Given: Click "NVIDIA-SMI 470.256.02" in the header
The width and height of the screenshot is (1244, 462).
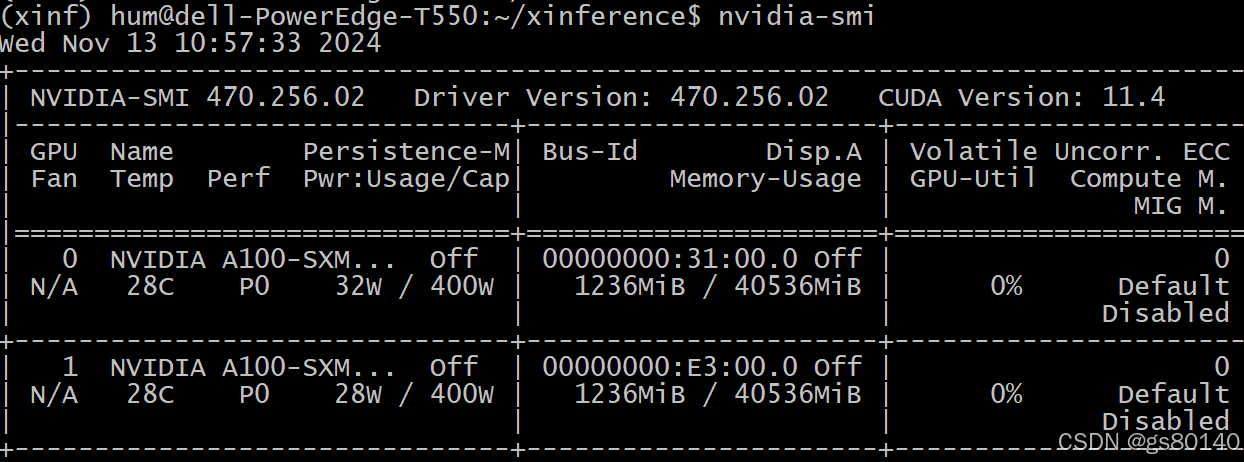Looking at the screenshot, I should [x=197, y=98].
